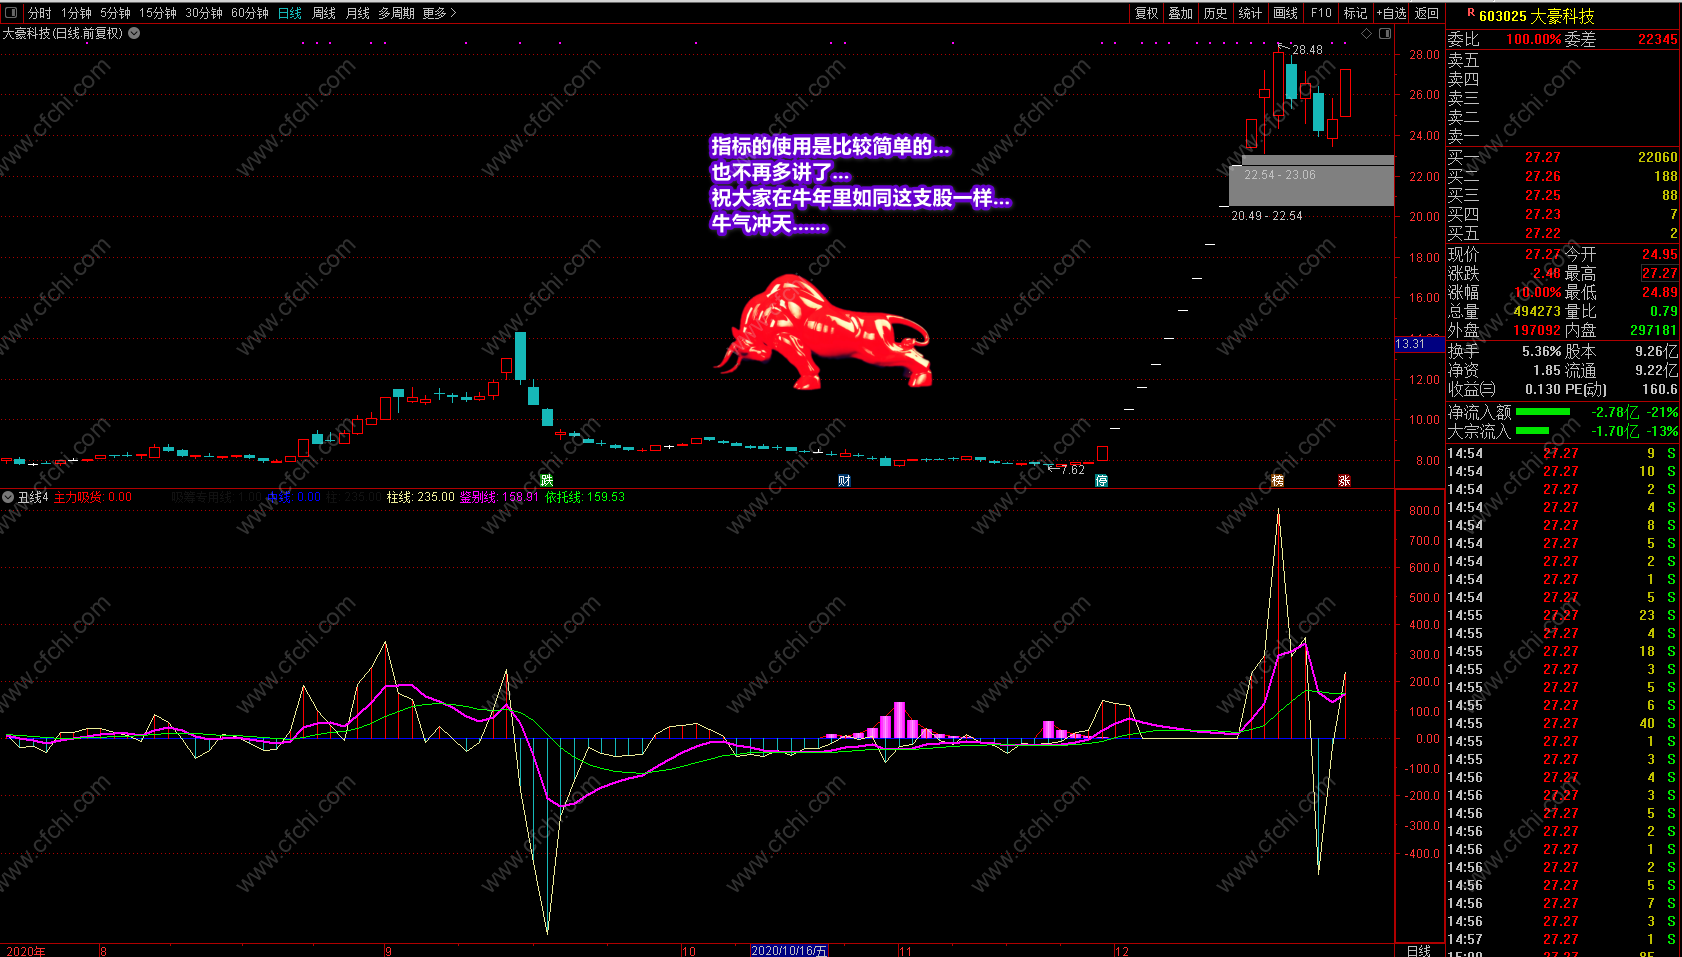Switch to the 1分钟 chart tab

76,13
